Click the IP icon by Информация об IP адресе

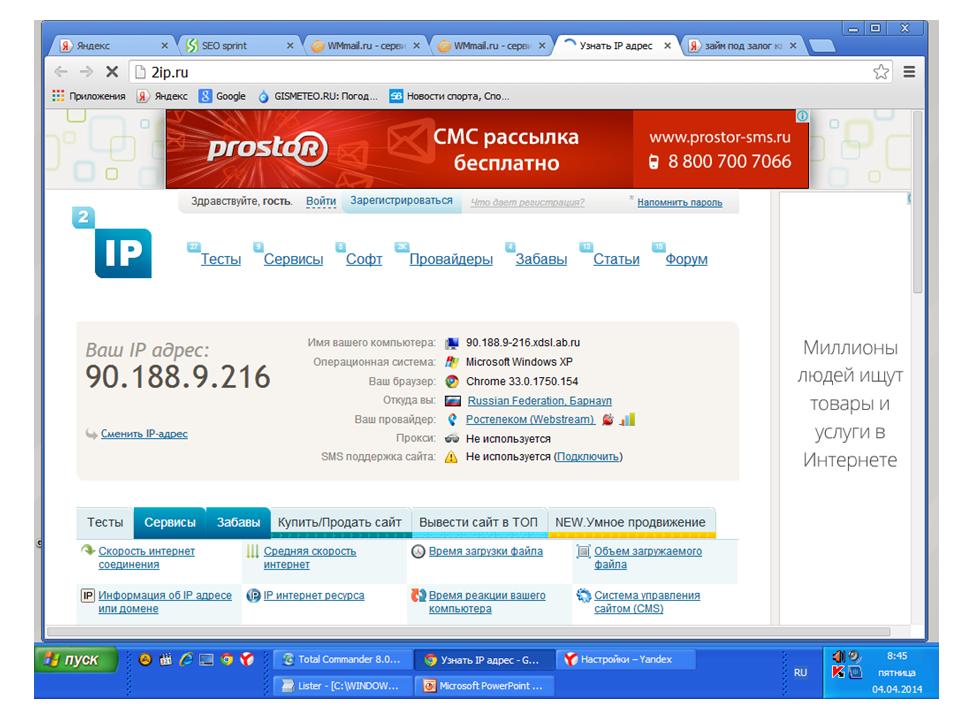click(88, 595)
